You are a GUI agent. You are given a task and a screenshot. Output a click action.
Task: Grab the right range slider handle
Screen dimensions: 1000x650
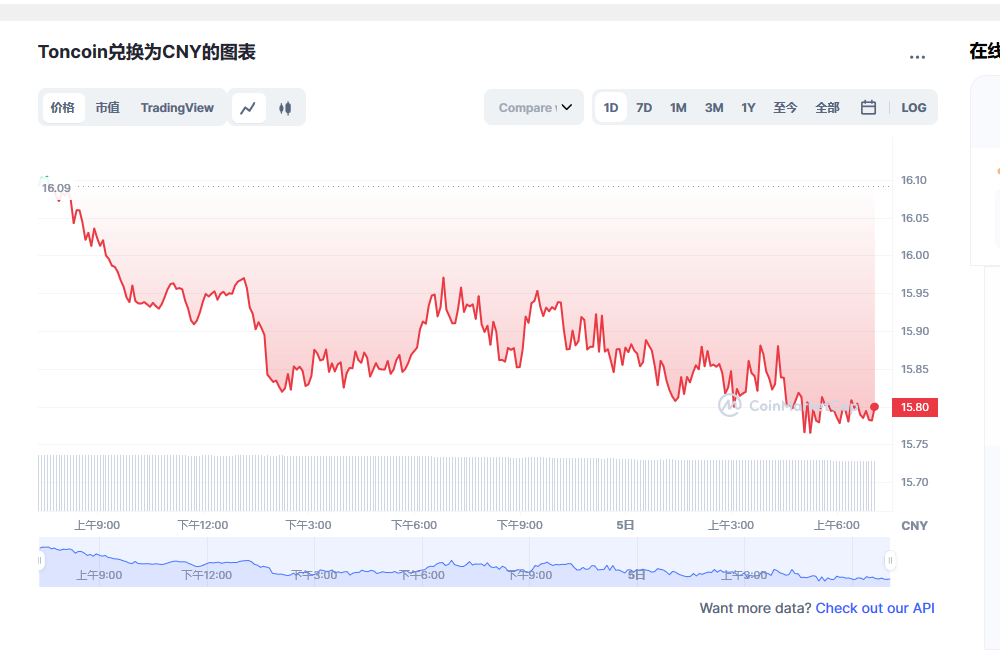(890, 561)
